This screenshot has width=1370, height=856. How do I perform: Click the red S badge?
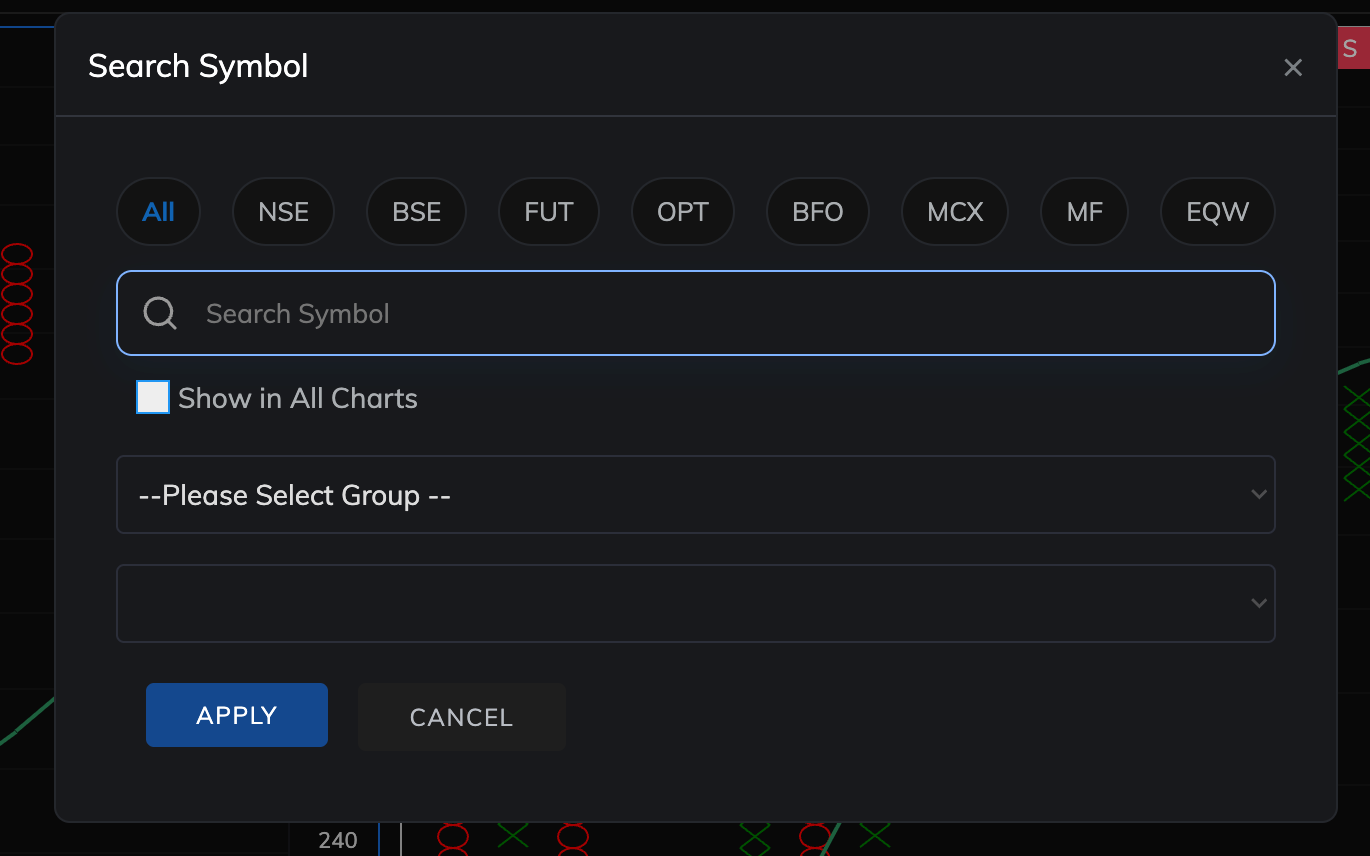coord(1353,49)
